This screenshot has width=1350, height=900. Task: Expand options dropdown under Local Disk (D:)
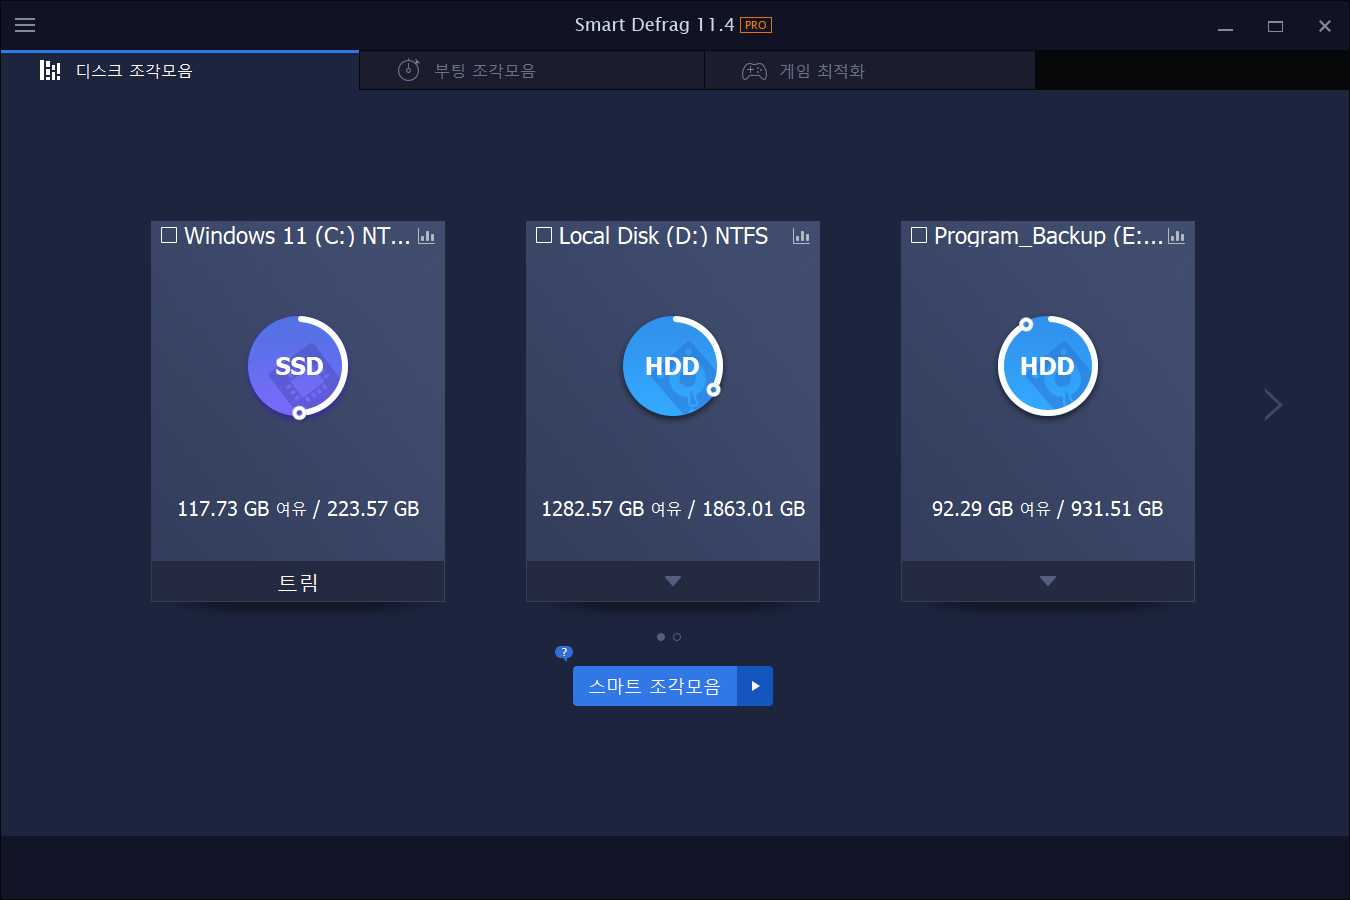tap(673, 581)
